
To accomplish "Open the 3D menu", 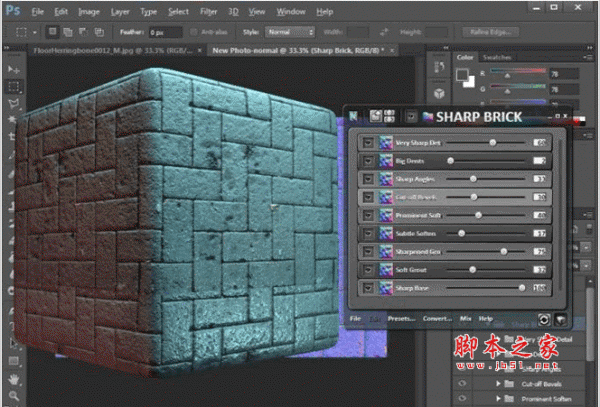I will (x=233, y=12).
